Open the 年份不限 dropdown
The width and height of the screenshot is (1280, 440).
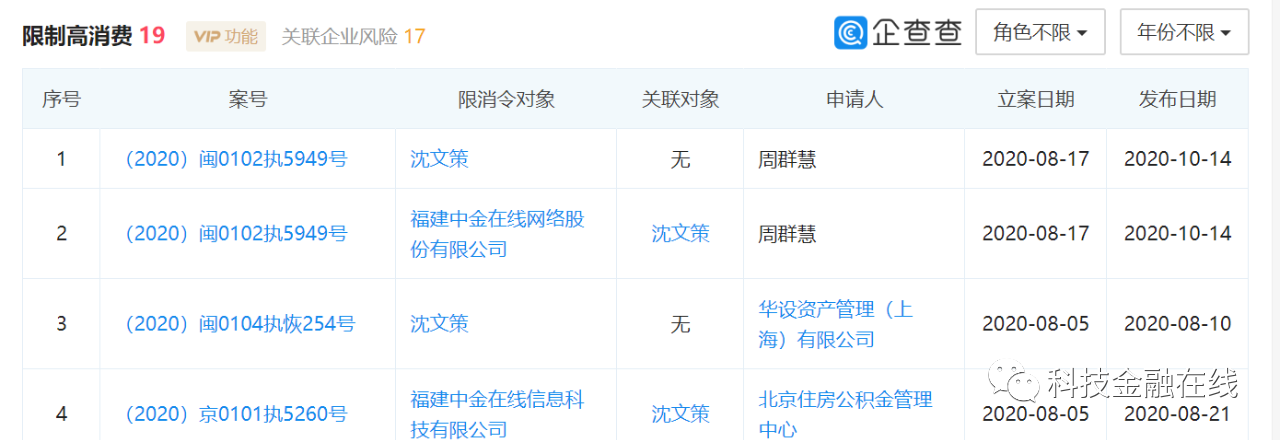(1184, 32)
